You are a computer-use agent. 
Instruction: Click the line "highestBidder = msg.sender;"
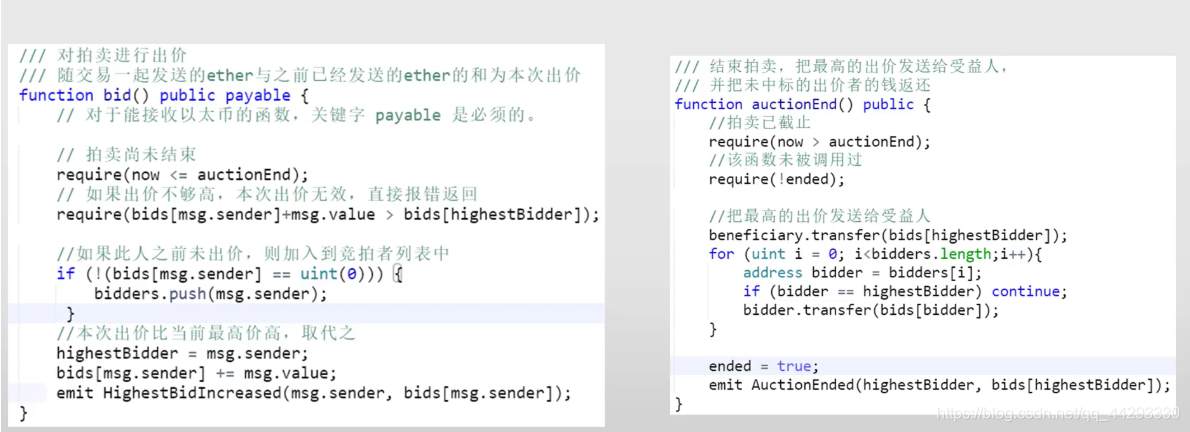pos(183,353)
